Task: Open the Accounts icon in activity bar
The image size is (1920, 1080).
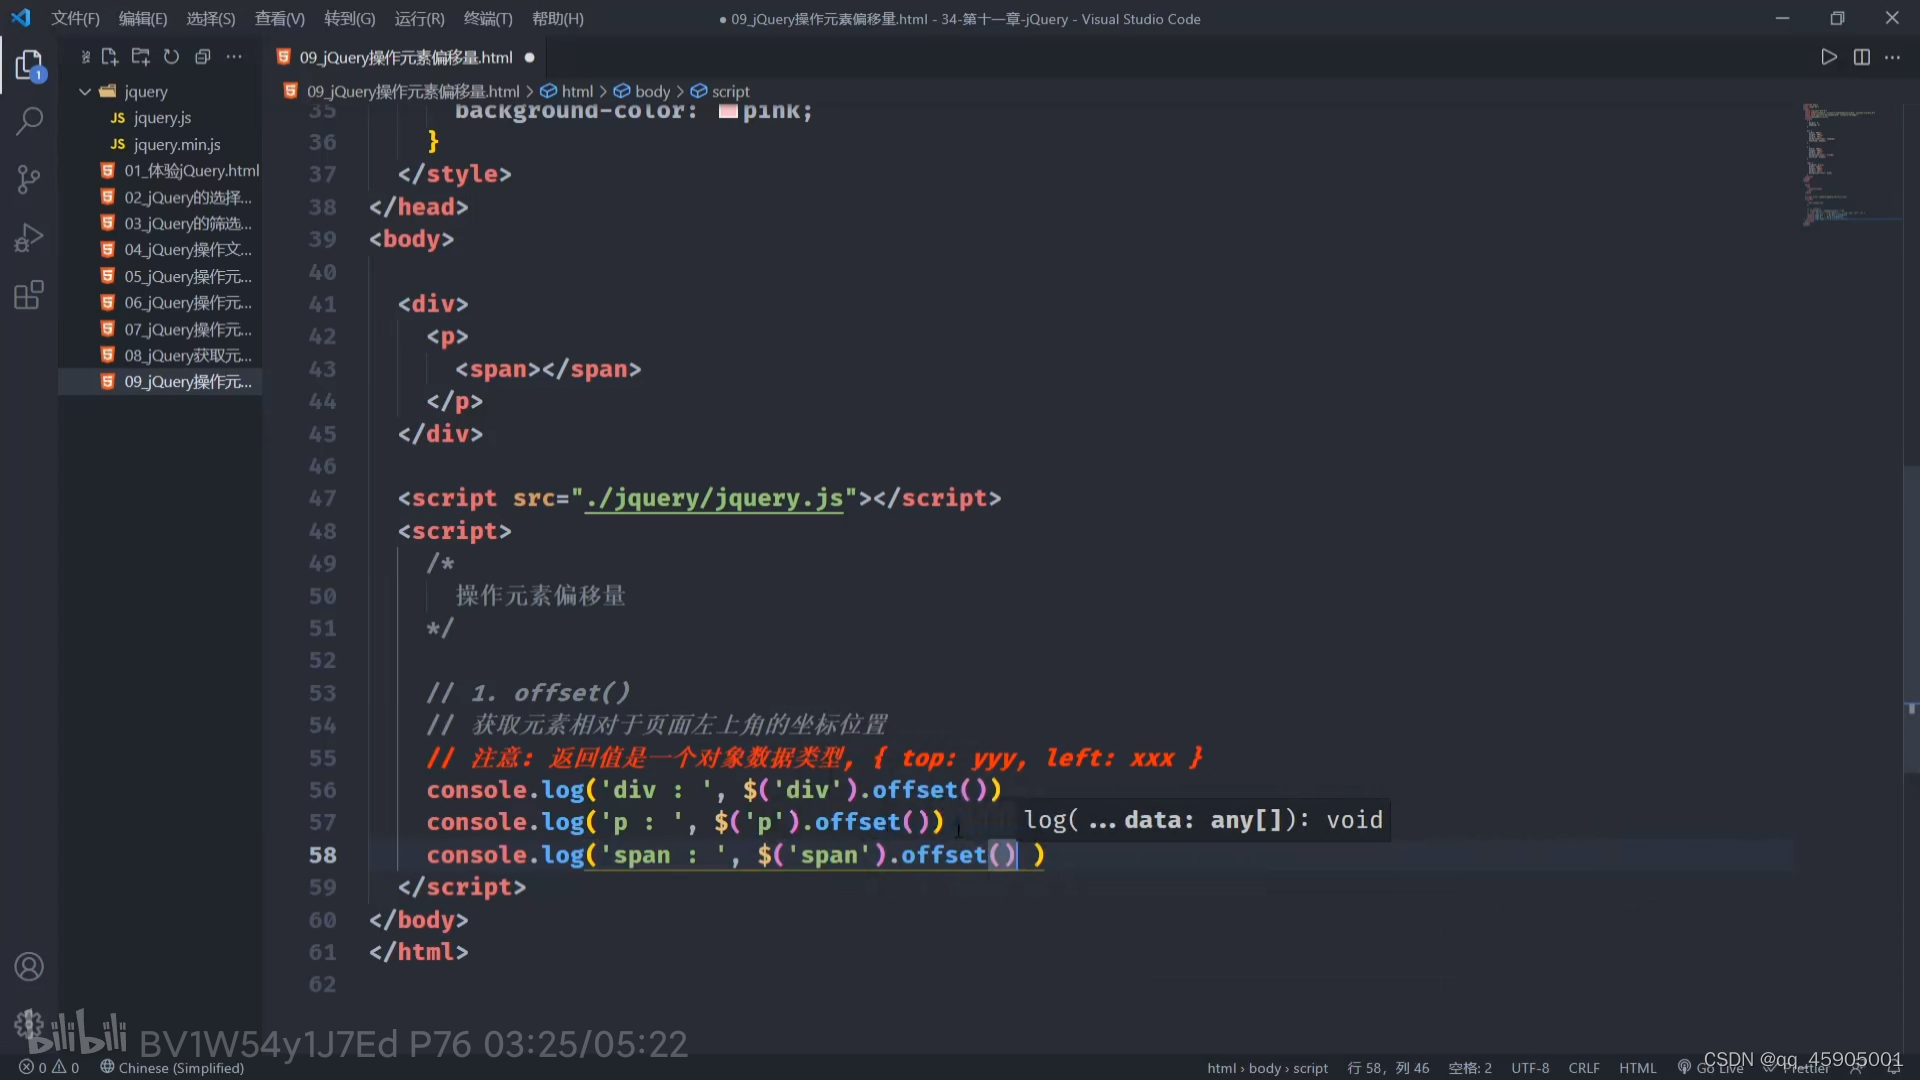Action: tap(29, 967)
